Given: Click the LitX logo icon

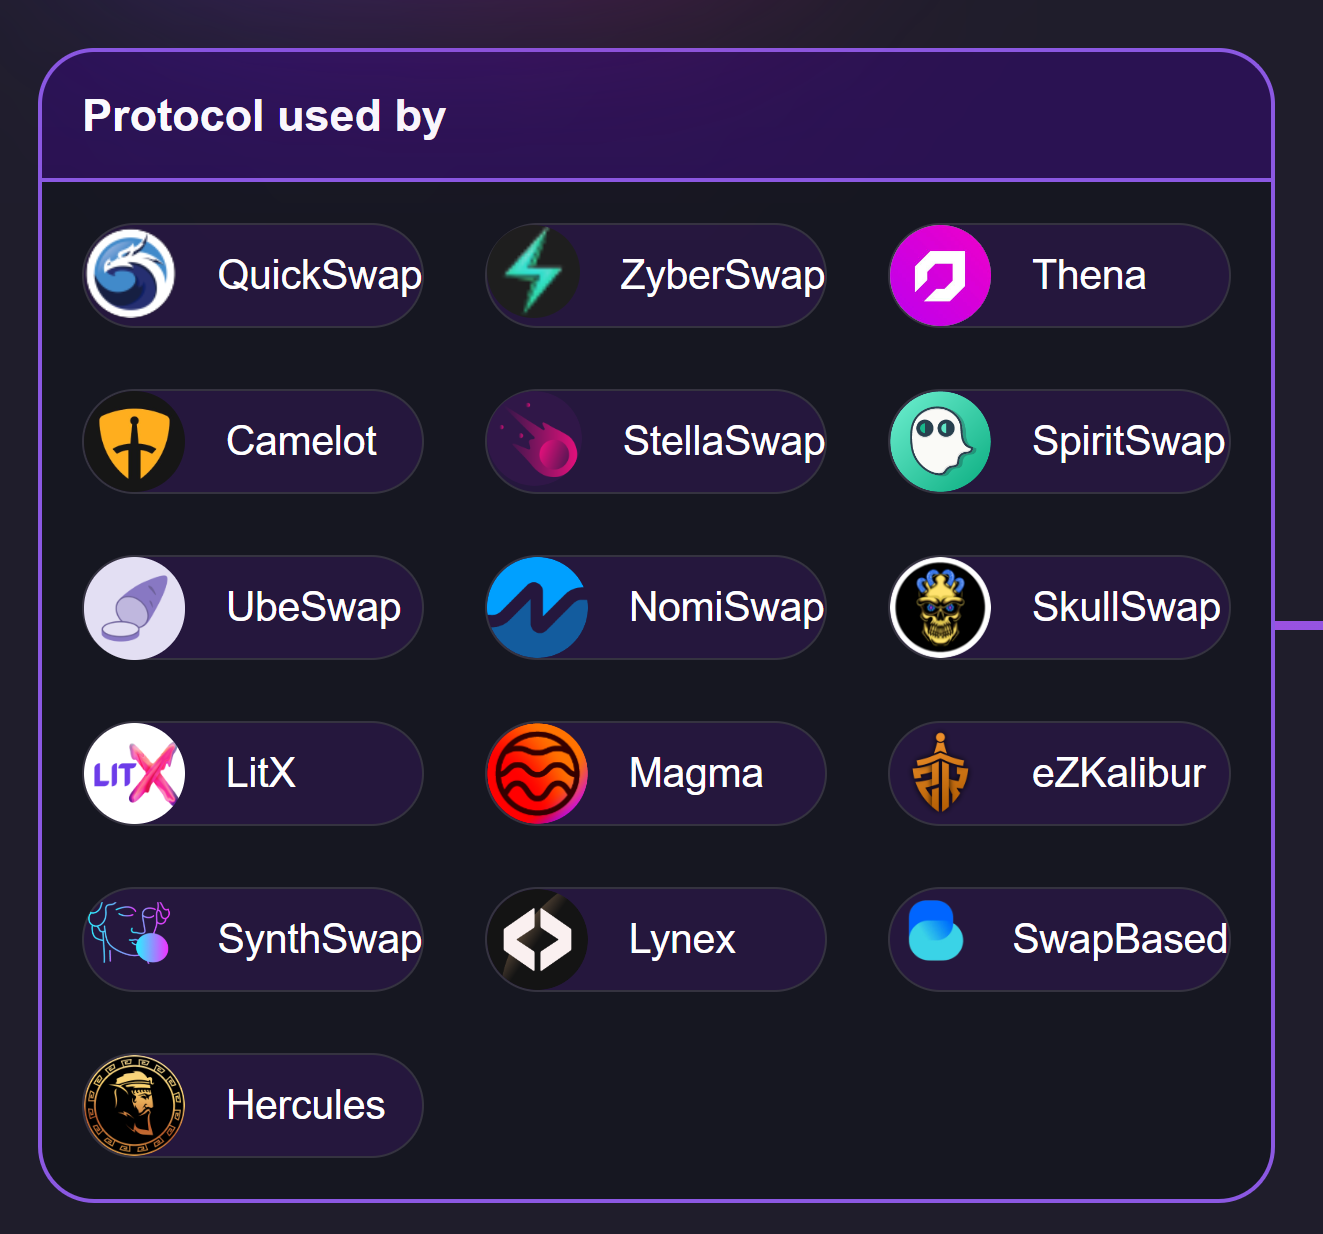Looking at the screenshot, I should 134,774.
